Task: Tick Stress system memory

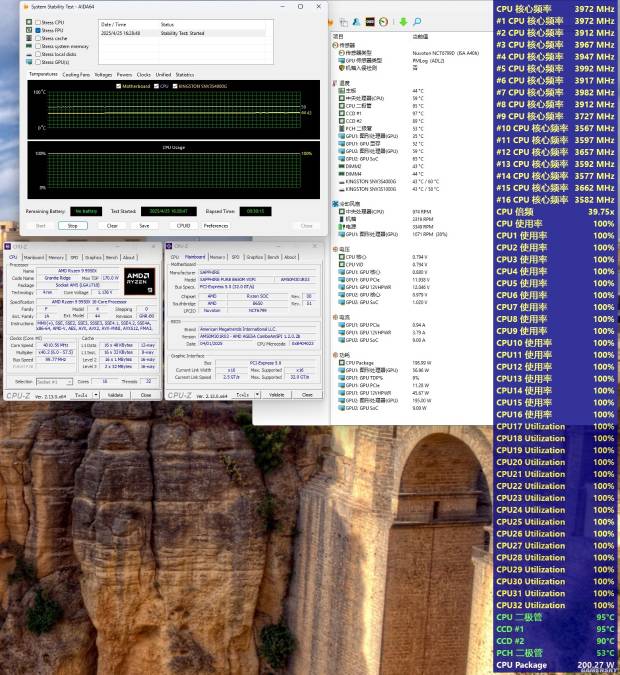Action: click(x=38, y=46)
